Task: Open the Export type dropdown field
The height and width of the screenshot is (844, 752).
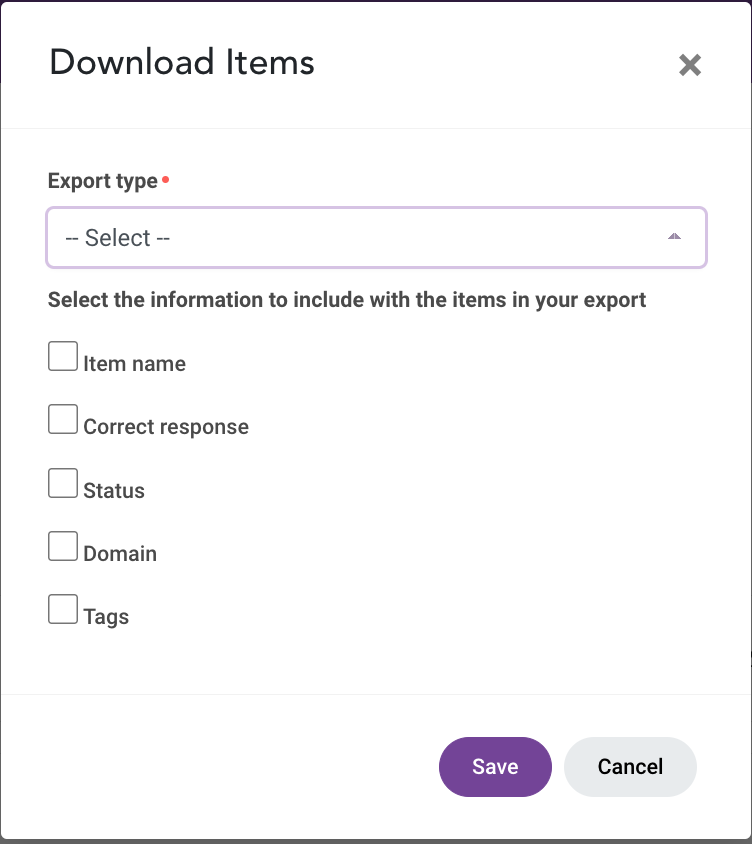Action: [x=376, y=237]
